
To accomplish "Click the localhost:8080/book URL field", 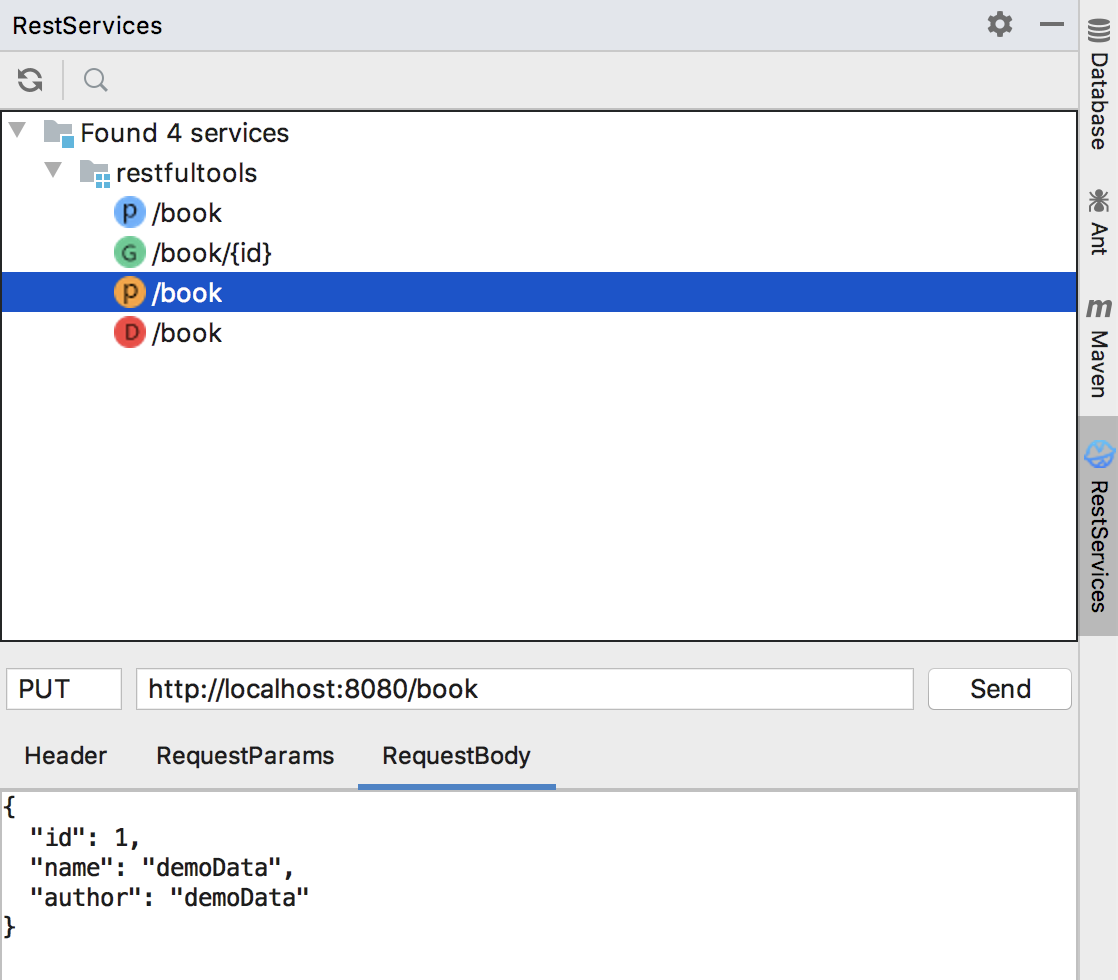I will coord(524,689).
